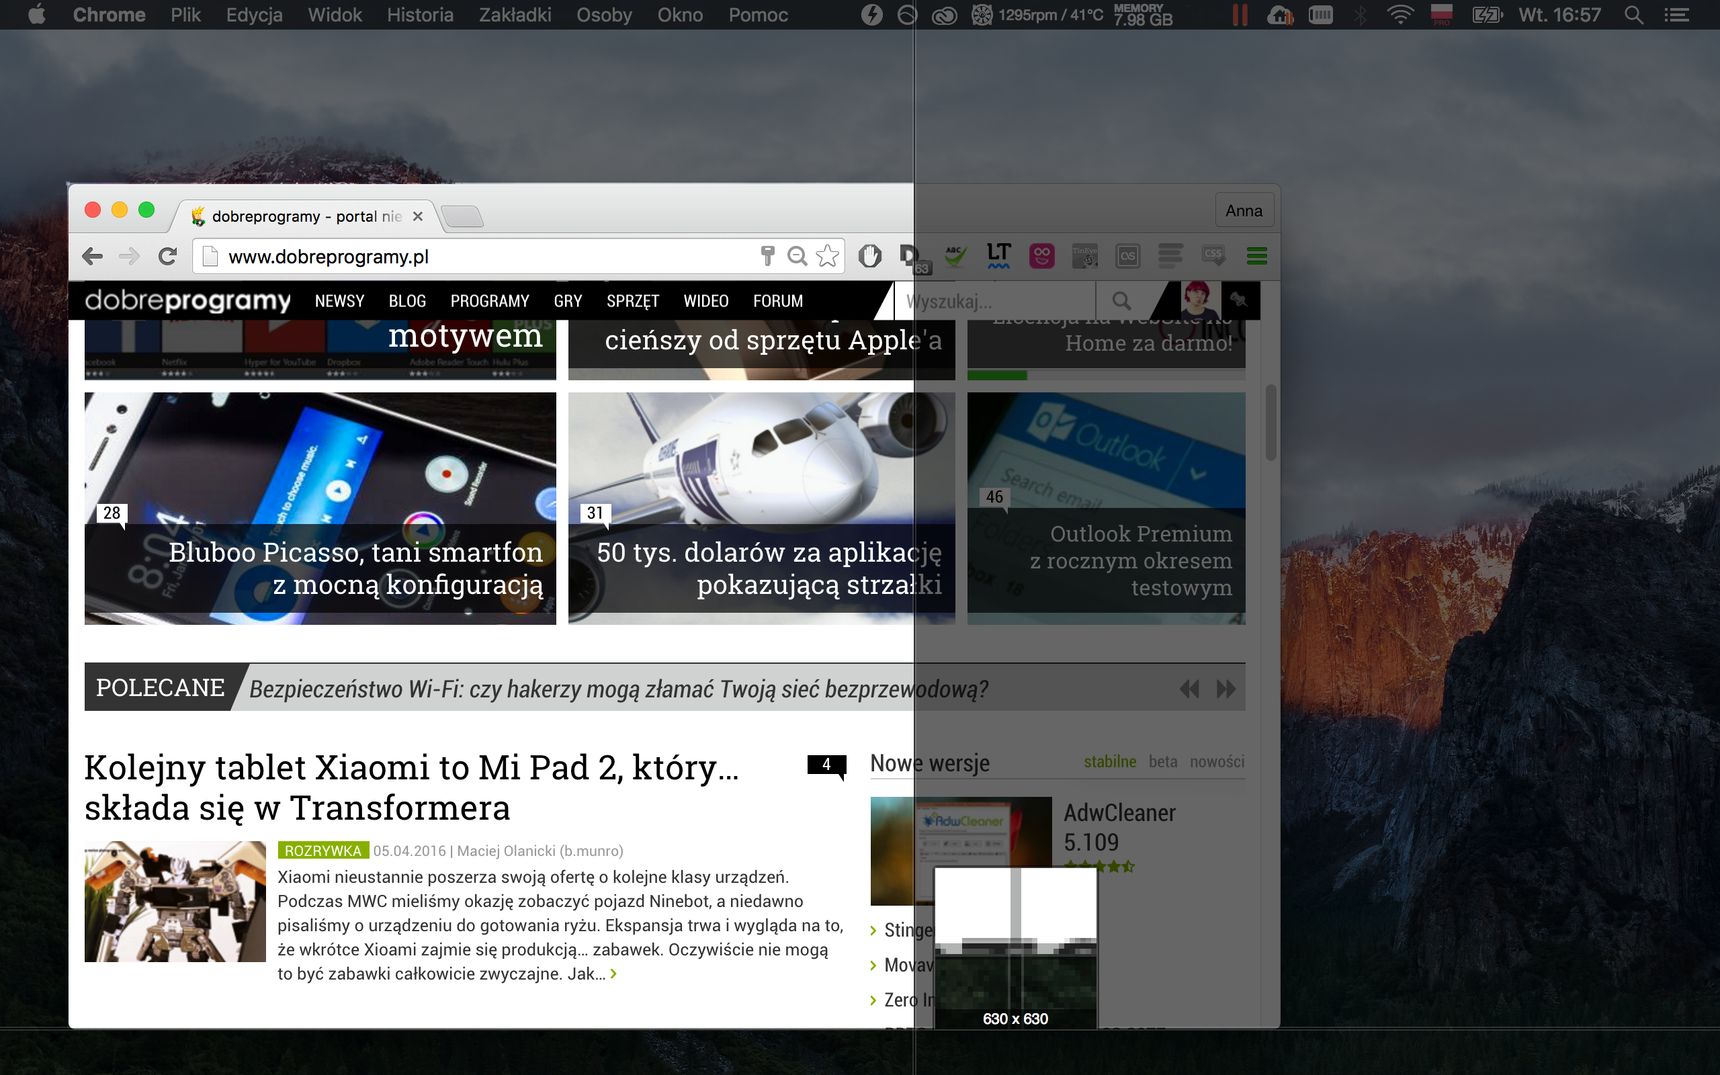1720x1075 pixels.
Task: Open the BLOG section
Action: pos(407,301)
